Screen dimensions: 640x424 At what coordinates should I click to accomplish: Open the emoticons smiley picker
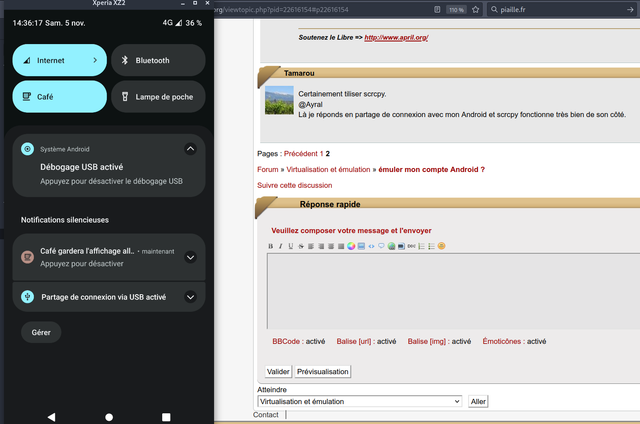[x=441, y=246]
